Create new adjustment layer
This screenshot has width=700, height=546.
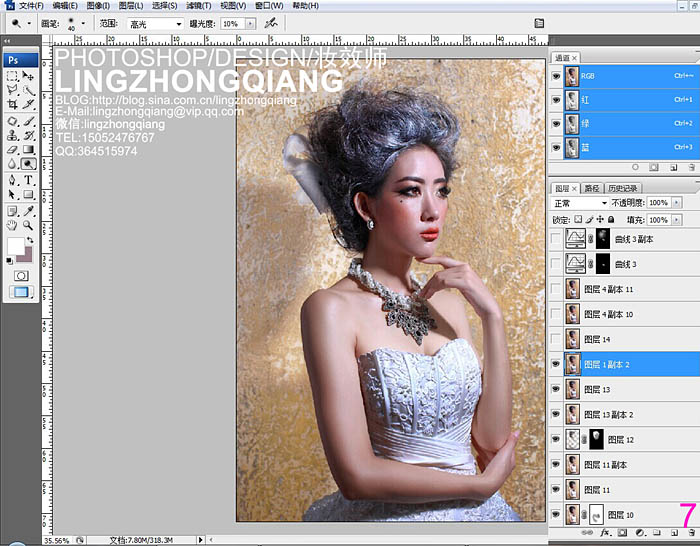[640, 532]
